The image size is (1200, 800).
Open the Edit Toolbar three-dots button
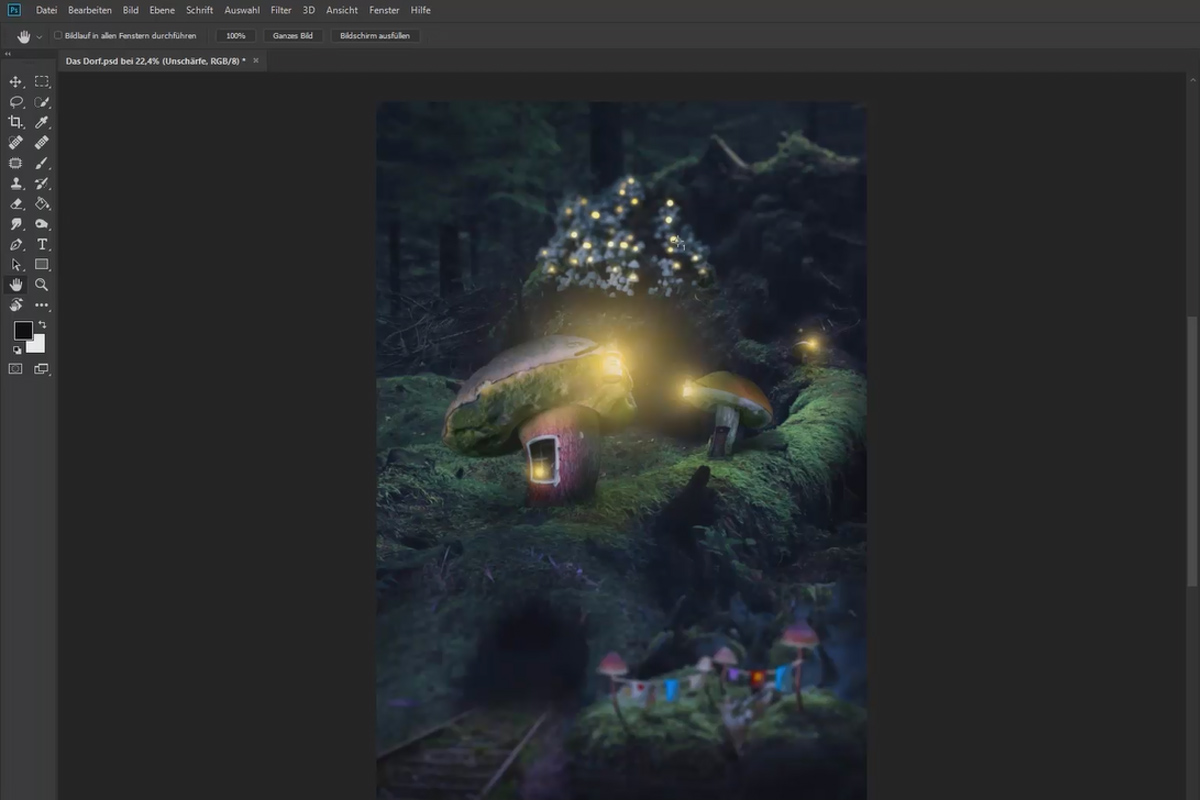coord(42,305)
